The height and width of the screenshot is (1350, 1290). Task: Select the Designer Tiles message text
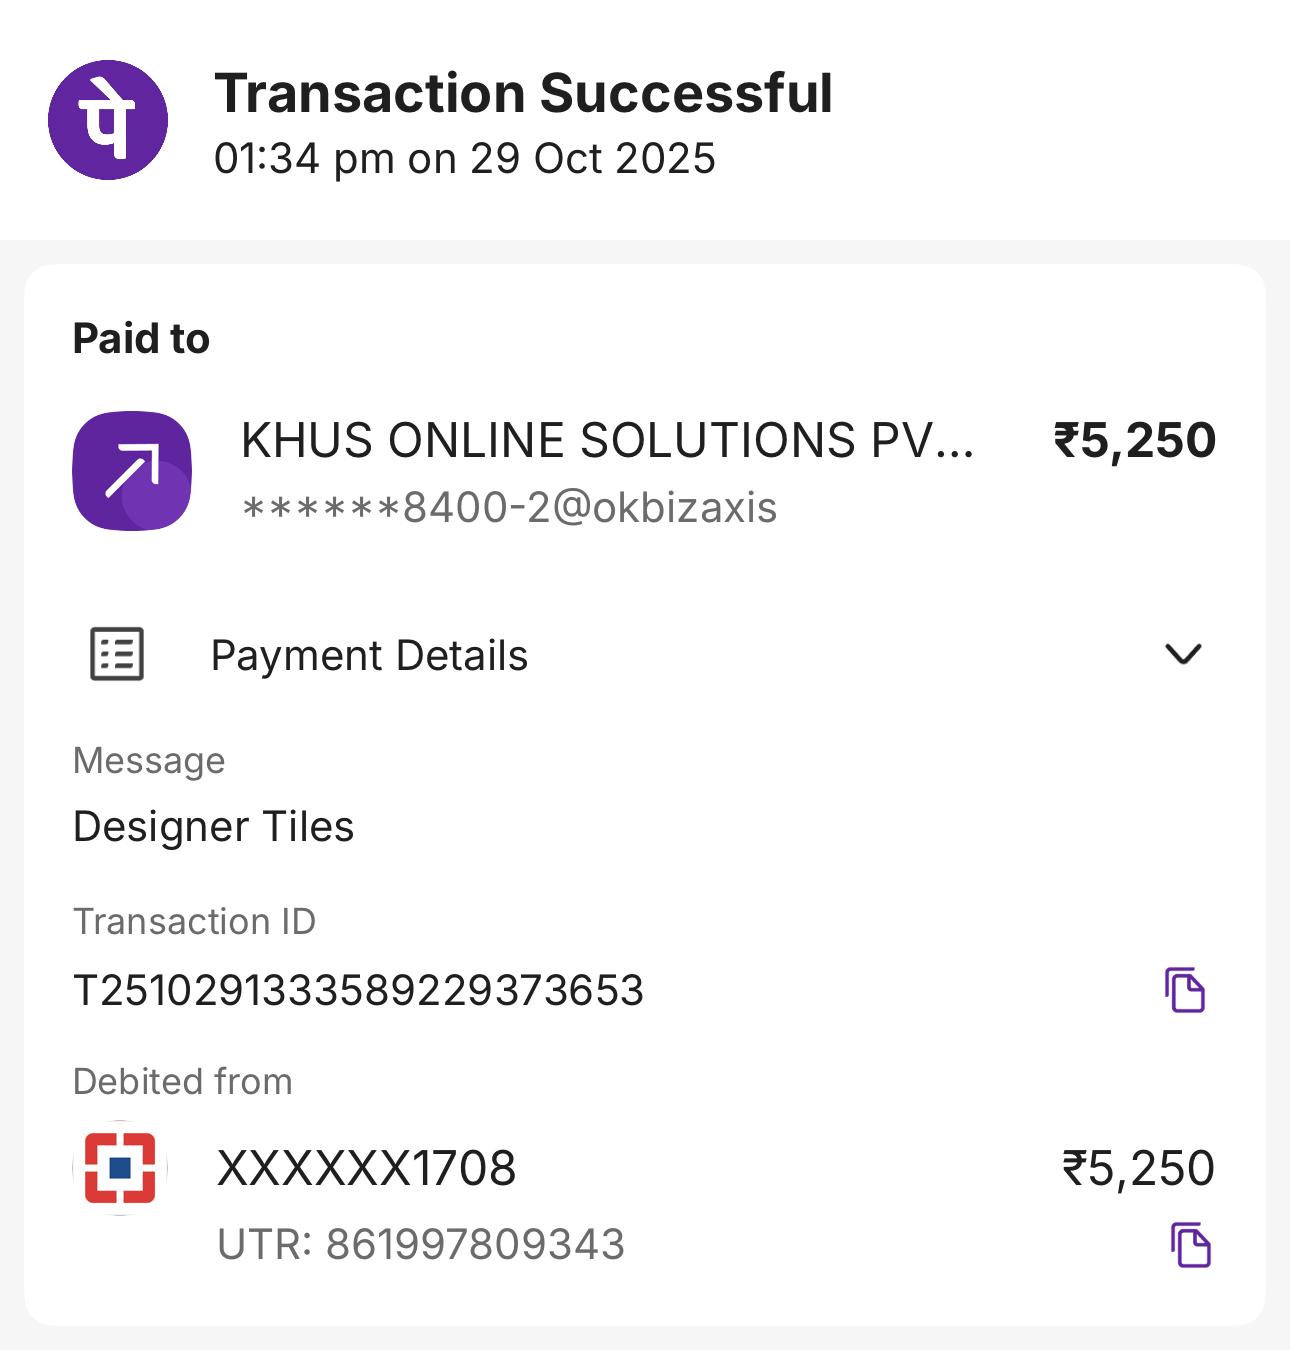214,827
